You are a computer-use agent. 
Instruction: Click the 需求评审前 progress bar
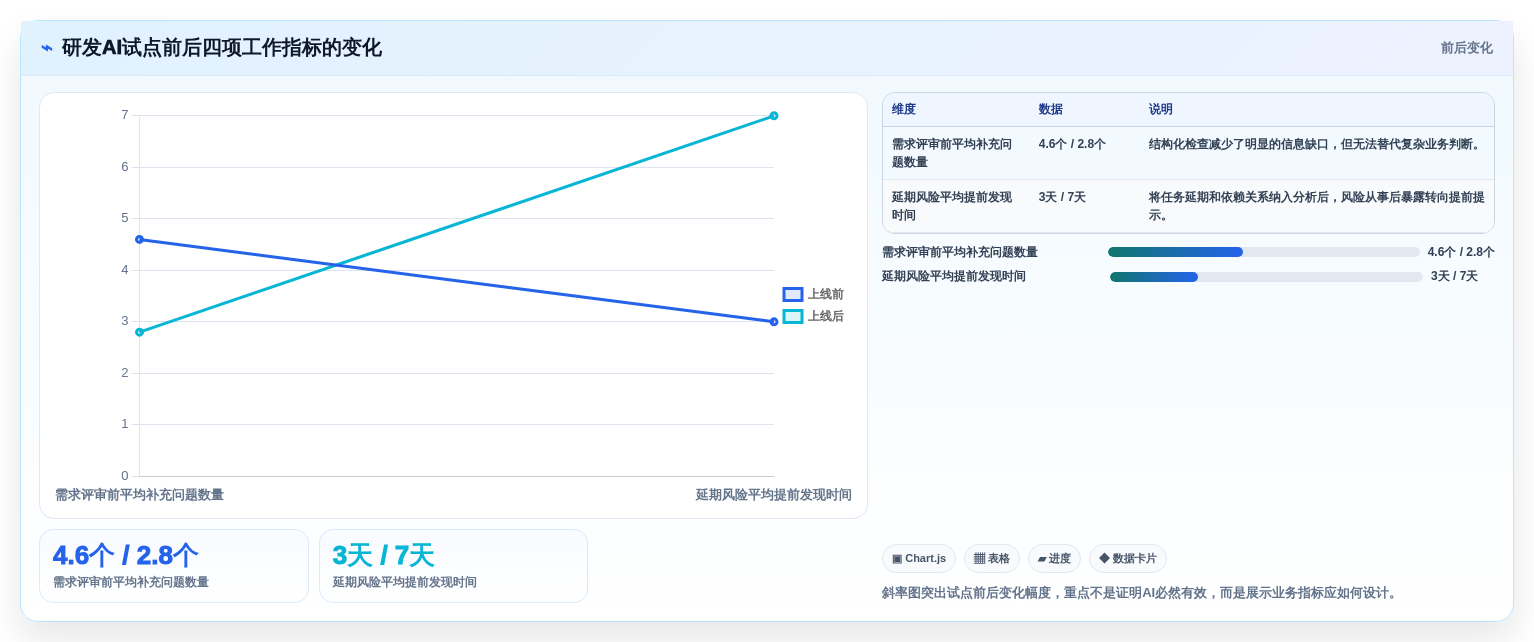[x=1264, y=252]
